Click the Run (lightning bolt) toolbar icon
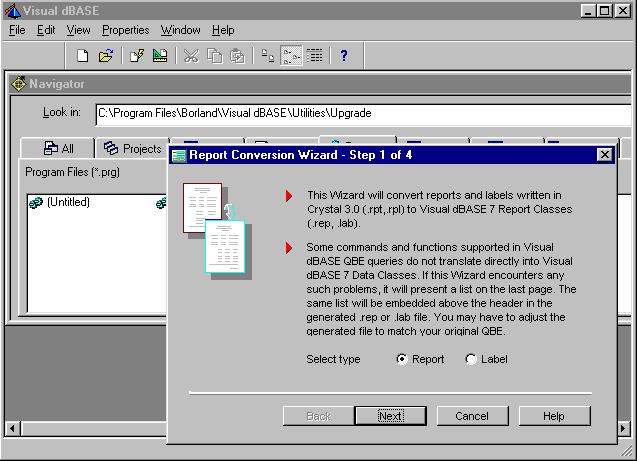637x461 pixels. click(x=137, y=56)
